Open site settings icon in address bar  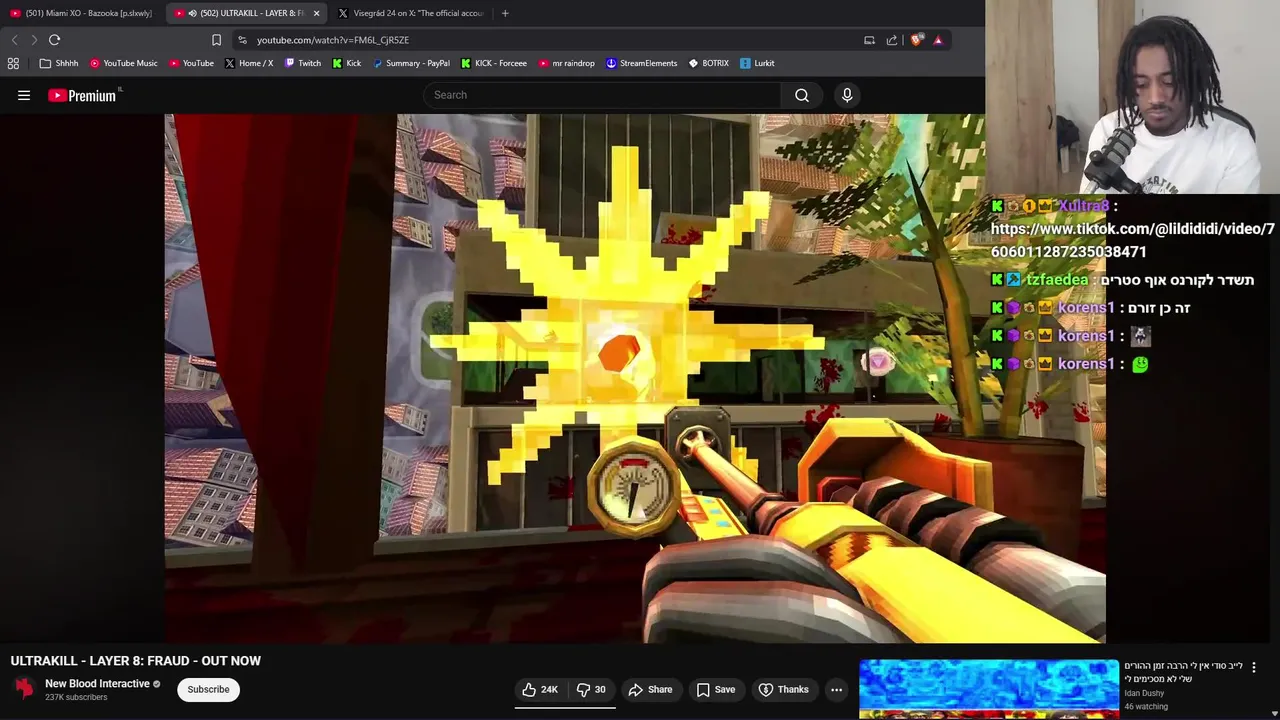(x=242, y=40)
